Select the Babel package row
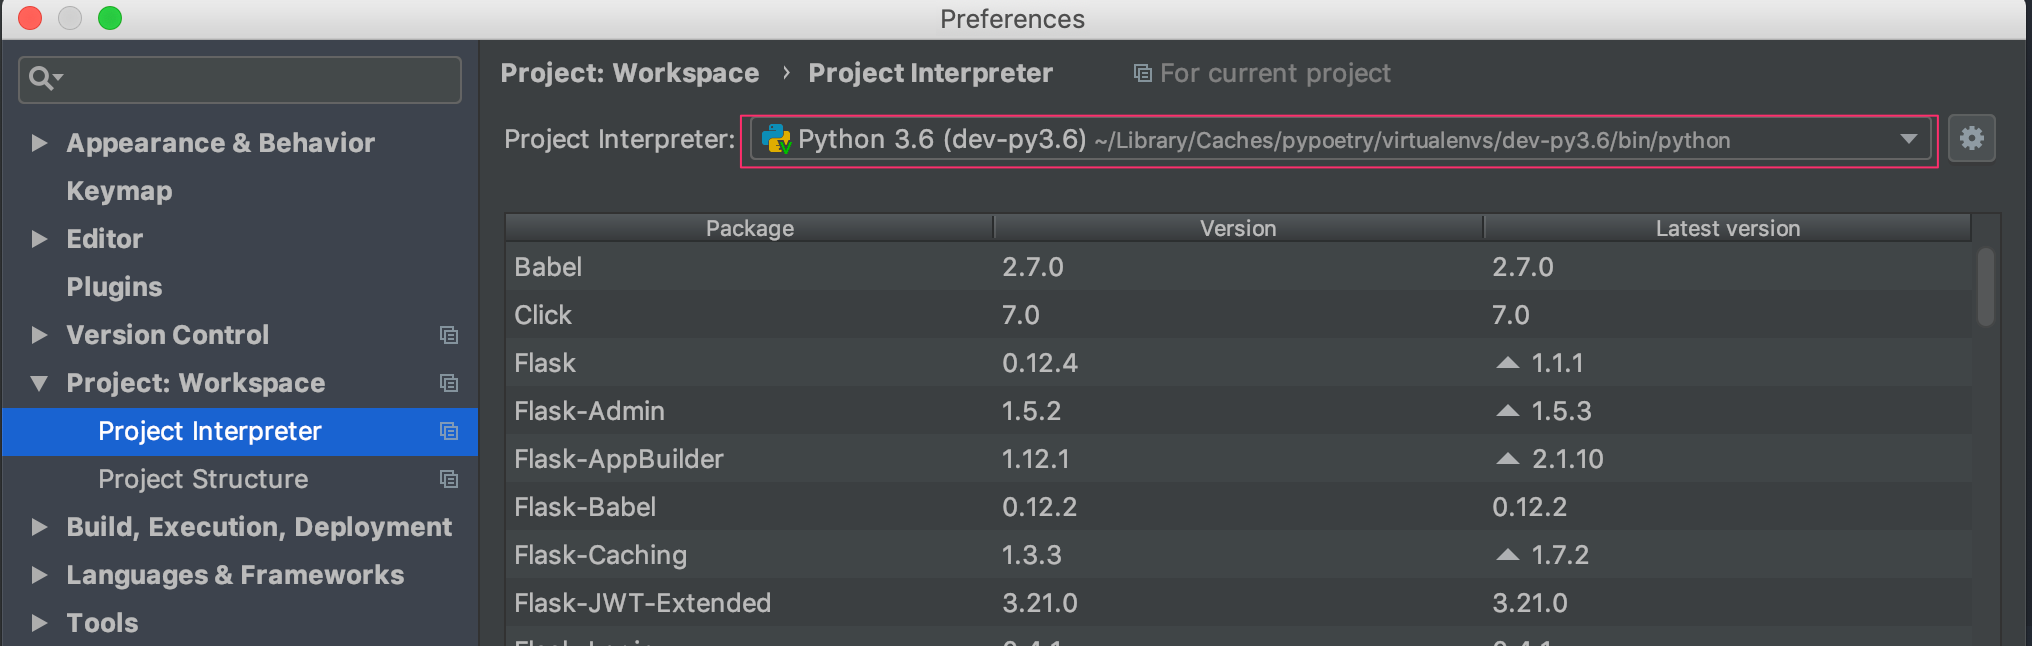Image resolution: width=2032 pixels, height=646 pixels. 1238,267
